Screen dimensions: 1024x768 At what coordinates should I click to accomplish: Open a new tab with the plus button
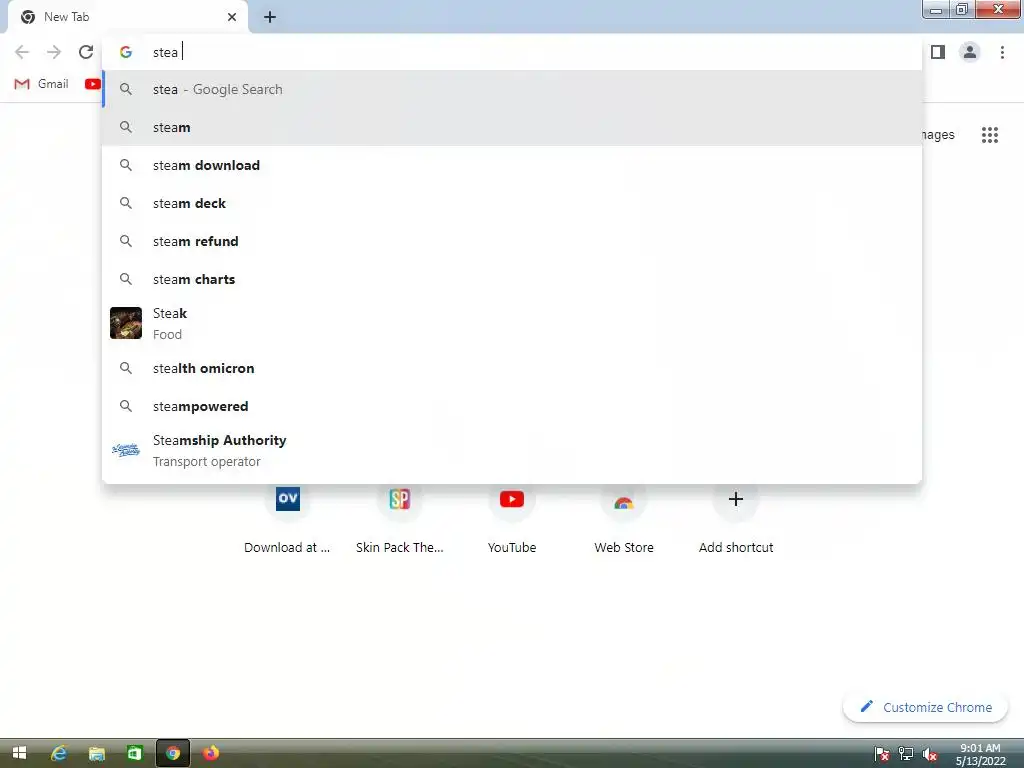[270, 17]
